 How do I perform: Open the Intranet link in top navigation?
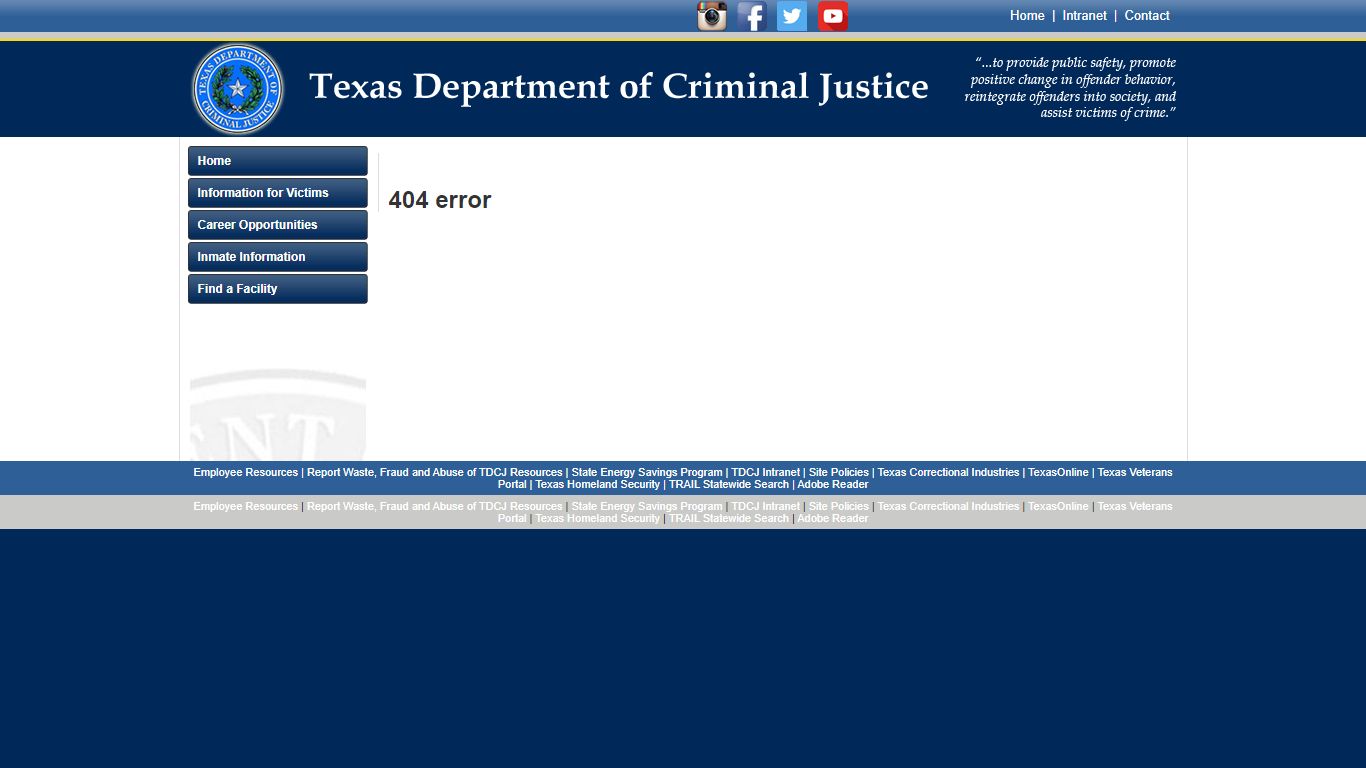pyautogui.click(x=1084, y=15)
